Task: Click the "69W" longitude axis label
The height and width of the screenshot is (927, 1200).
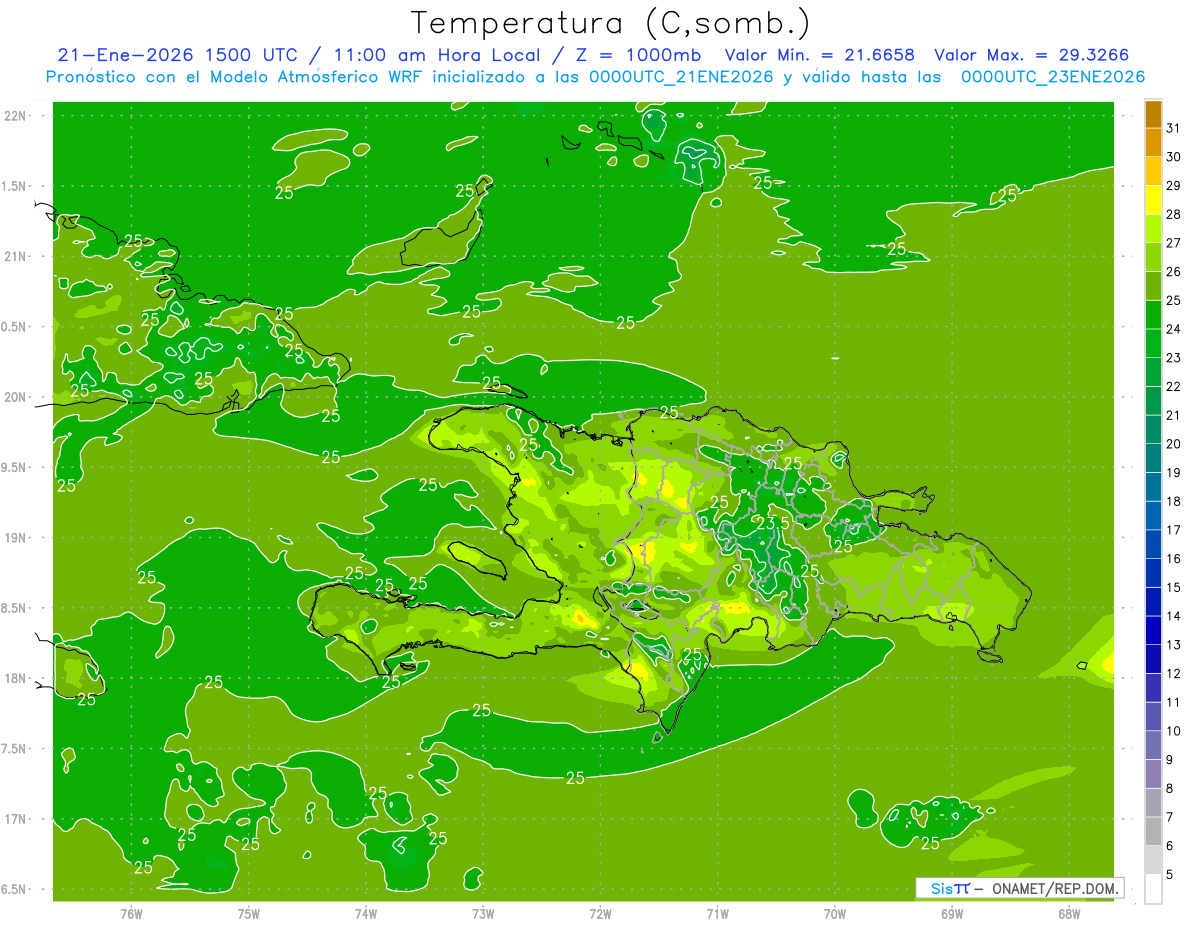Action: (x=952, y=914)
